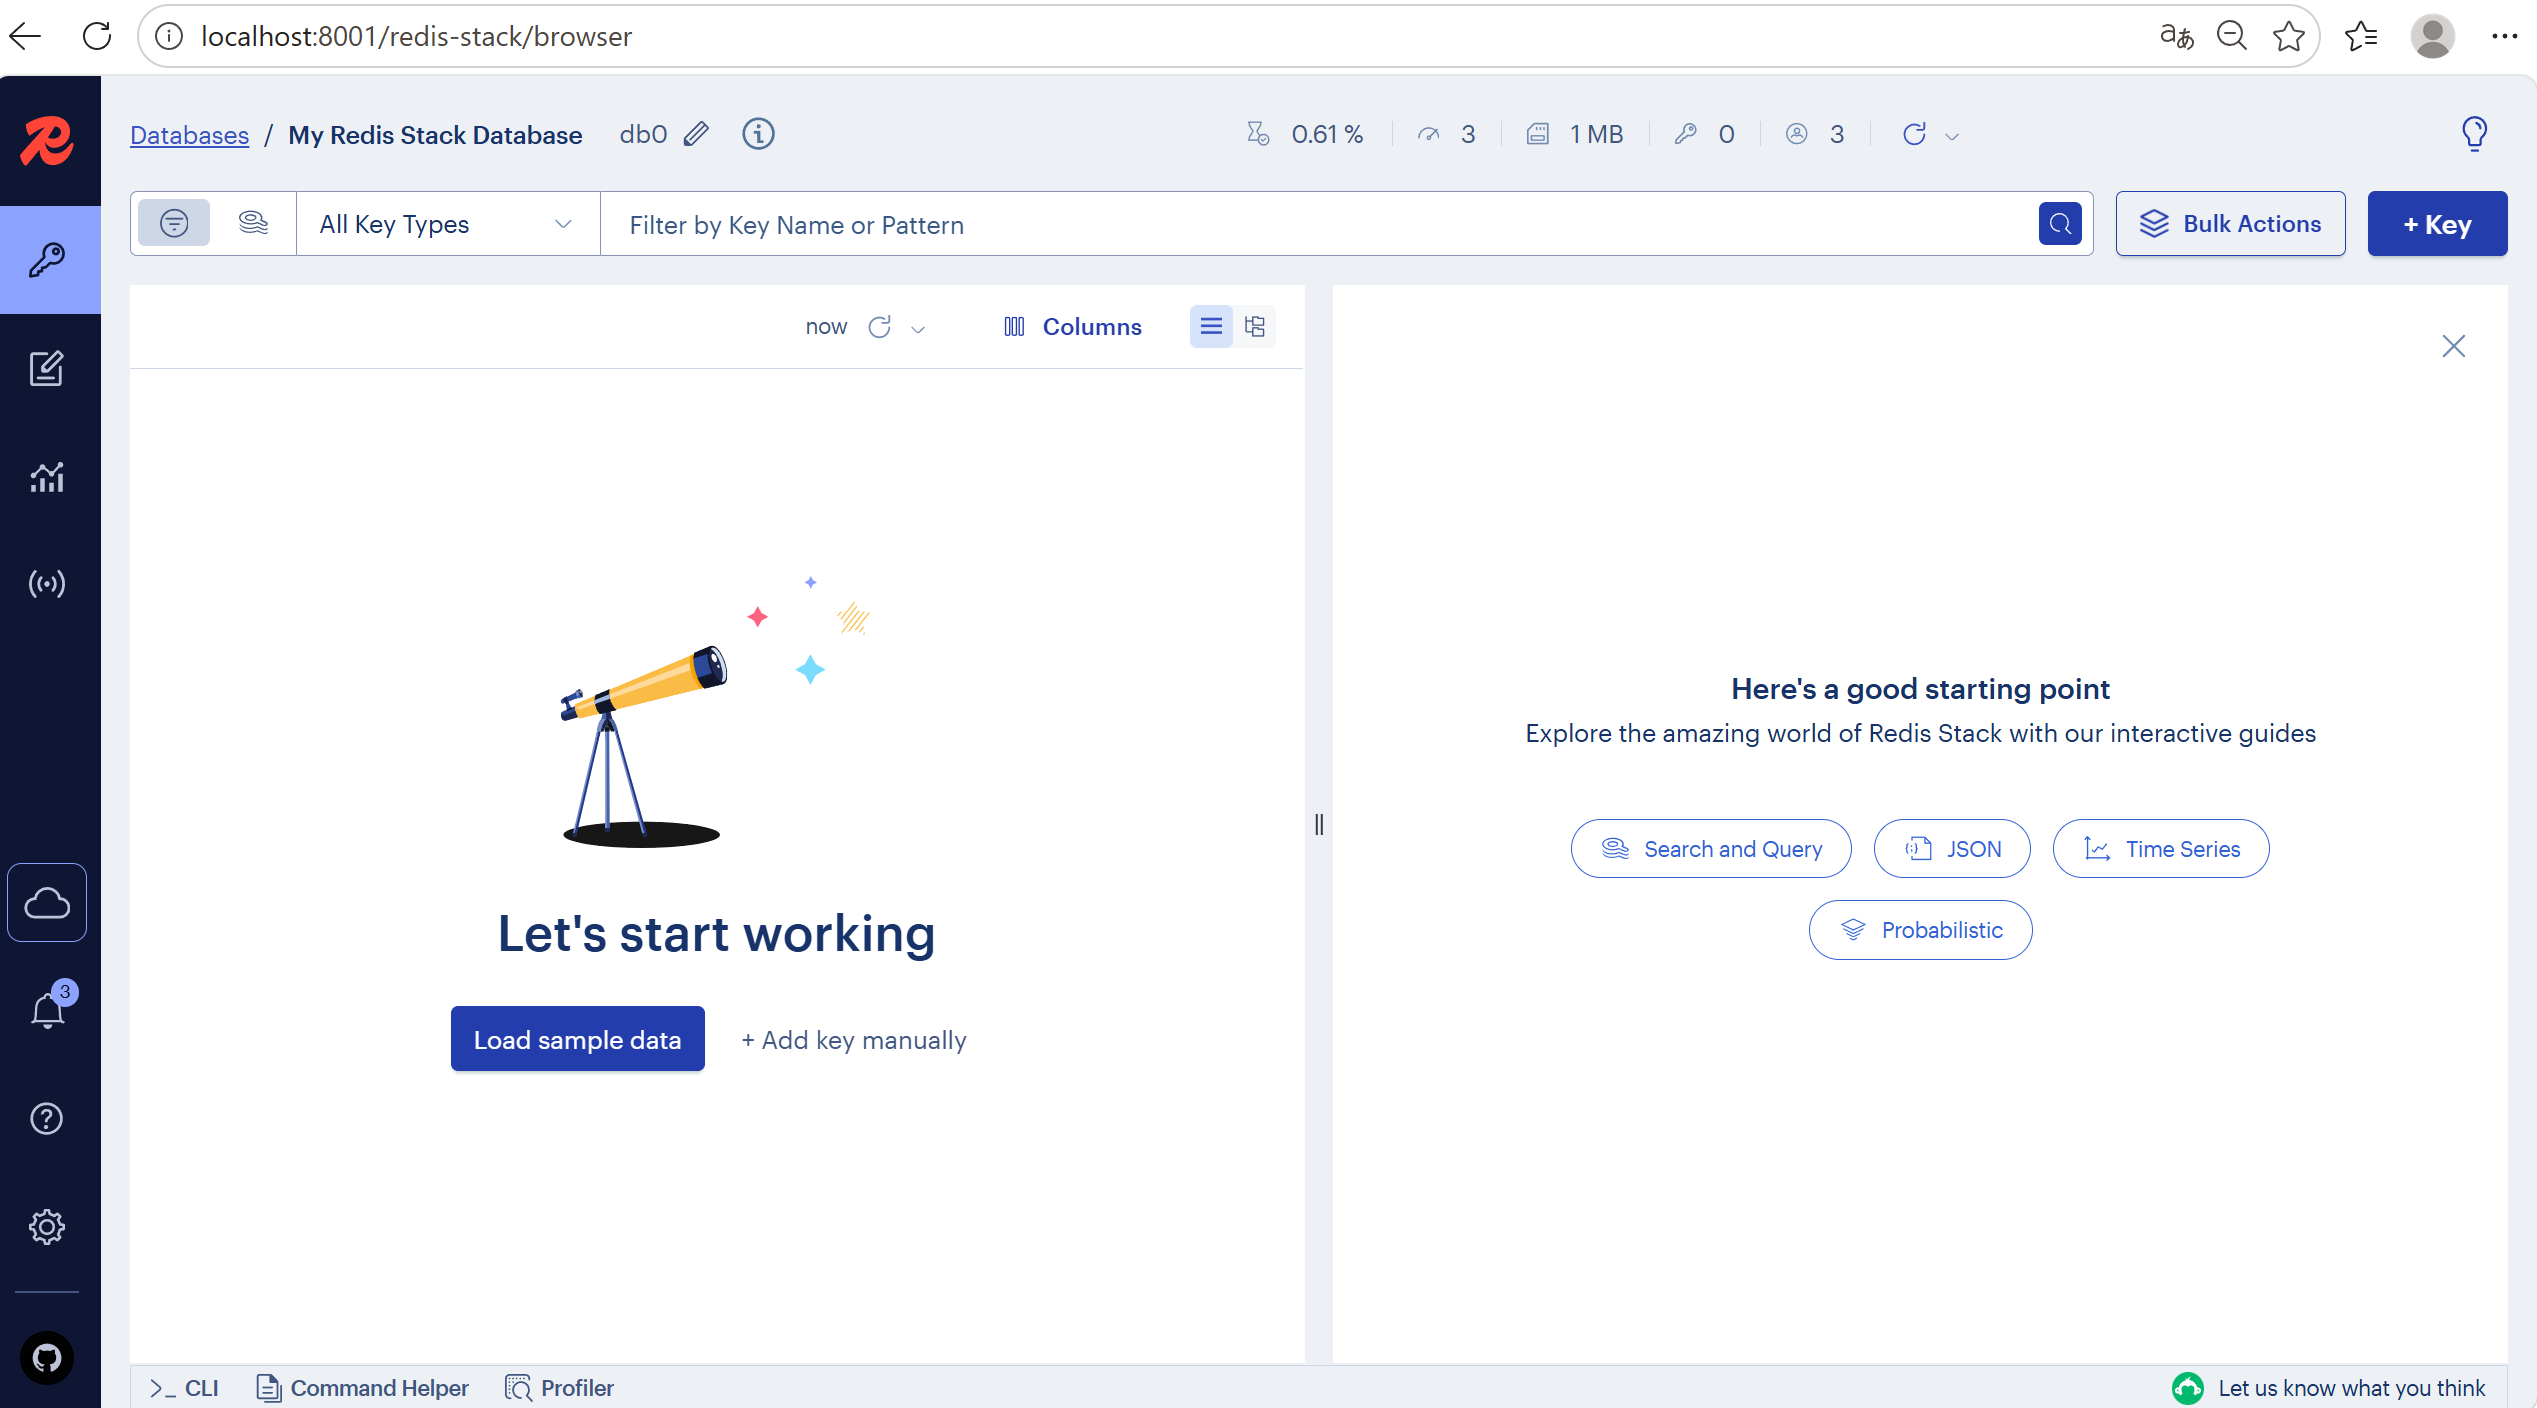Open the All Key Types dropdown
Viewport: 2537px width, 1408px height.
(446, 224)
